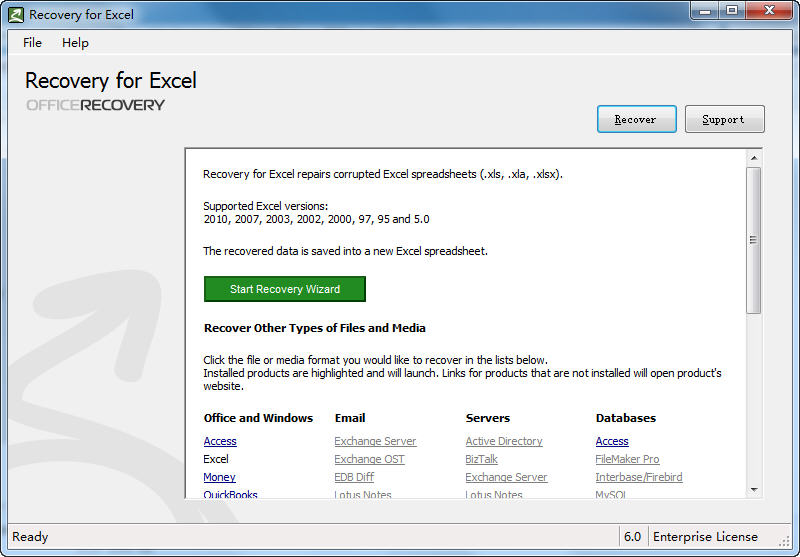Image resolution: width=800 pixels, height=557 pixels.
Task: Click the scrollbar up arrow
Action: point(754,157)
